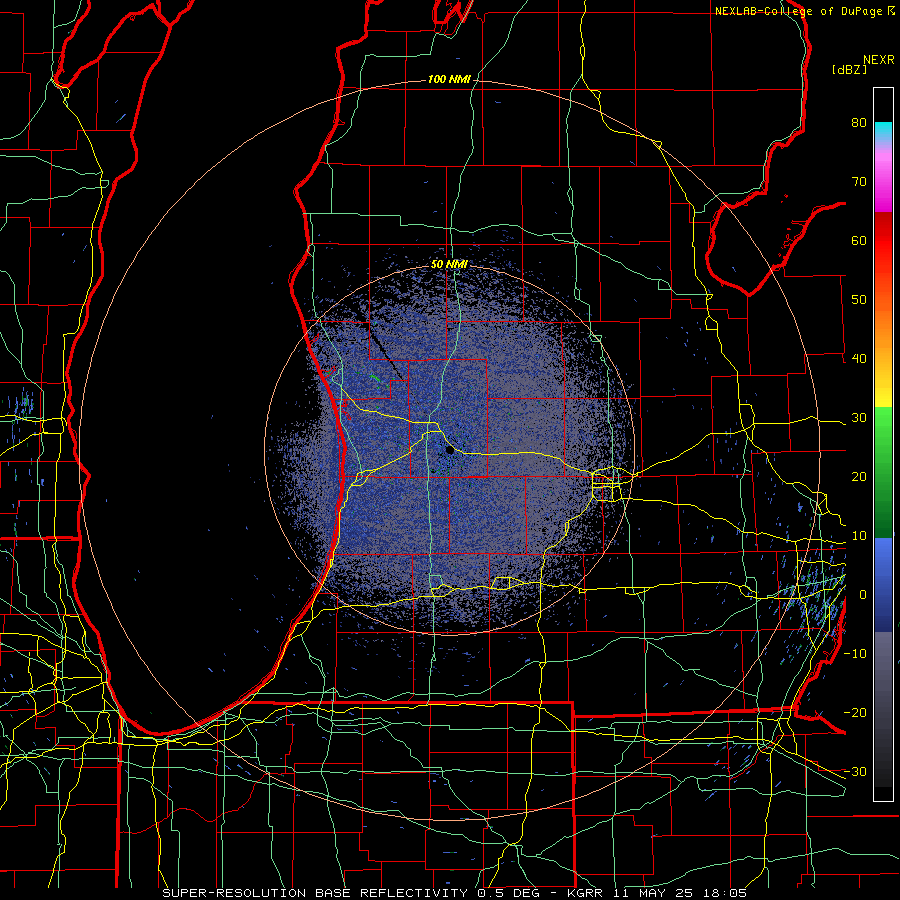Click the KGRR radar site black dot

(449, 451)
